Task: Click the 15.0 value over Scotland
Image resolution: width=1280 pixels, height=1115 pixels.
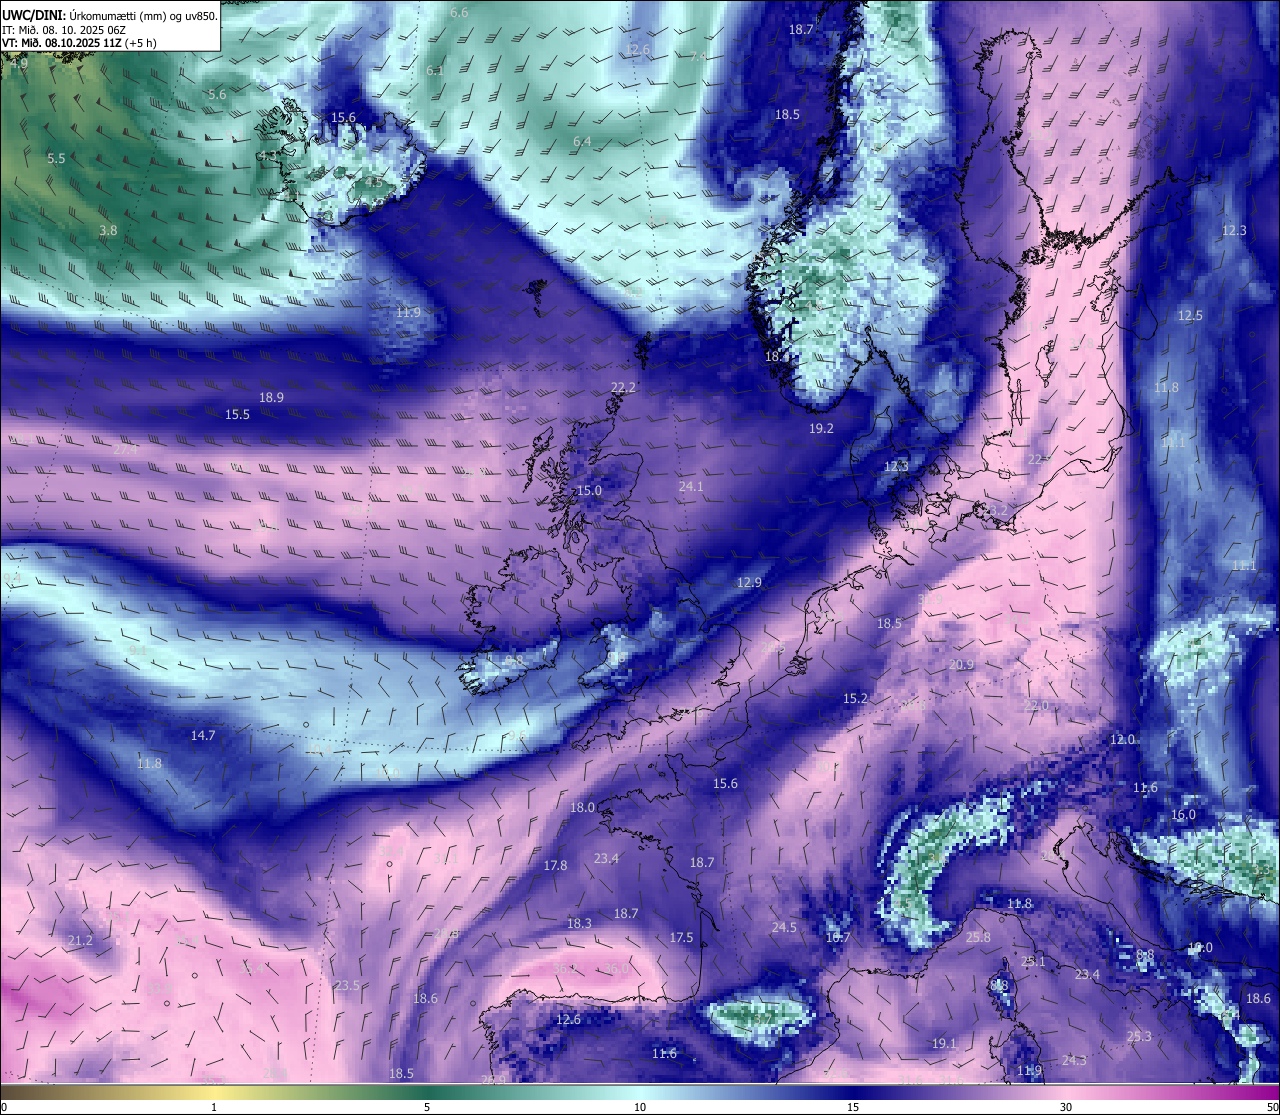Action: tap(590, 490)
